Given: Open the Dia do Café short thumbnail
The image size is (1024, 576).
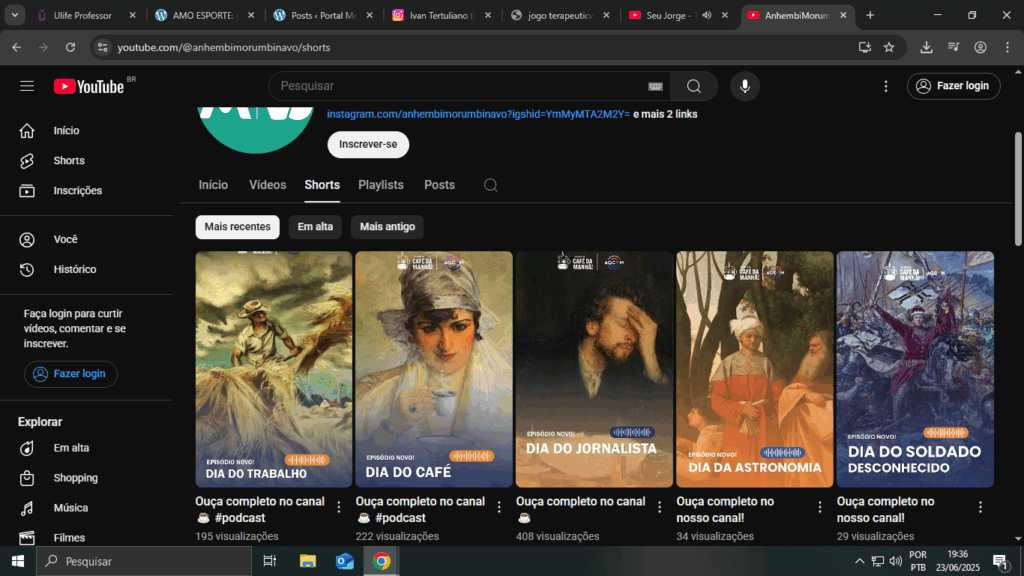Looking at the screenshot, I should click(433, 369).
